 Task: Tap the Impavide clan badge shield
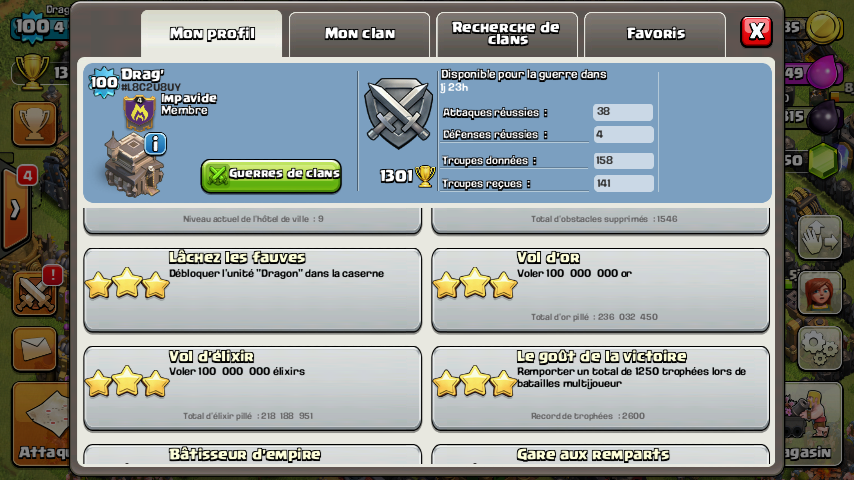tap(139, 113)
